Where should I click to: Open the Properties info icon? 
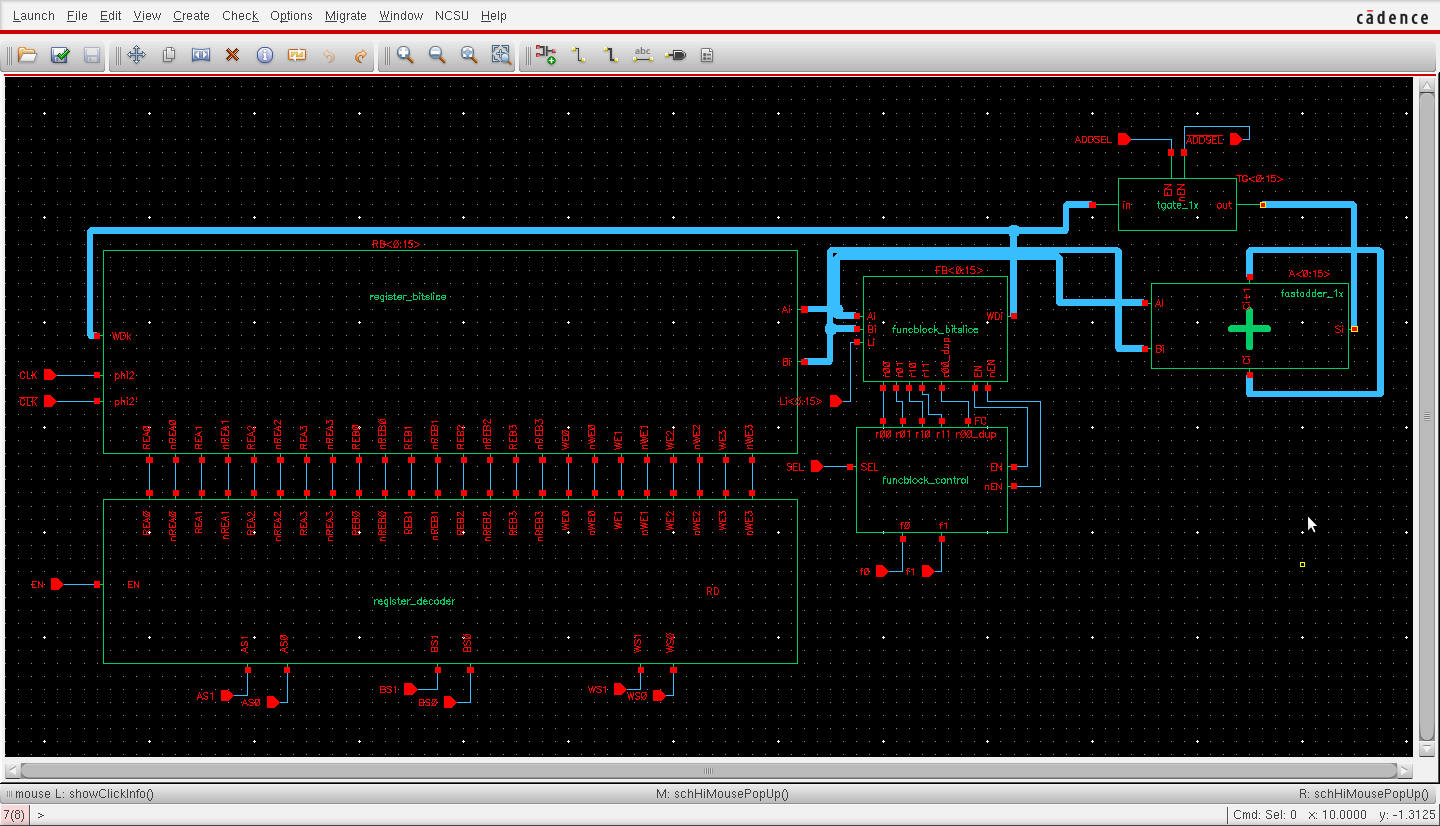[264, 55]
